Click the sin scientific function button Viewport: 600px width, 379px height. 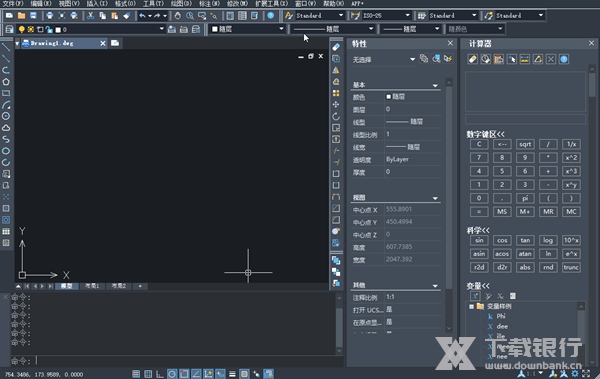479,240
